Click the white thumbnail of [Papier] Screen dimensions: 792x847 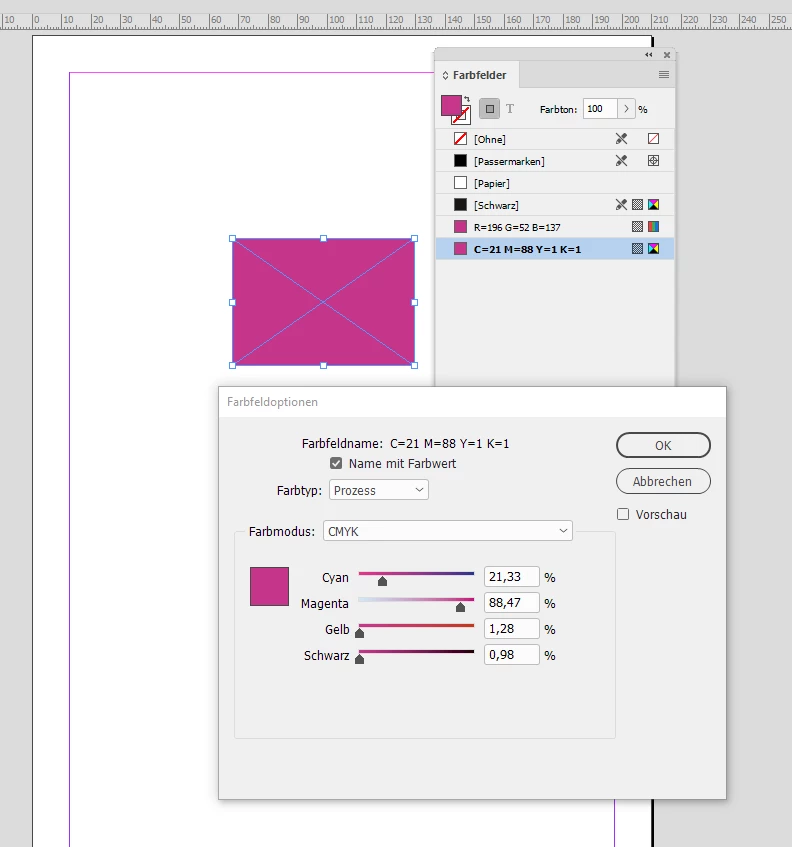click(460, 183)
